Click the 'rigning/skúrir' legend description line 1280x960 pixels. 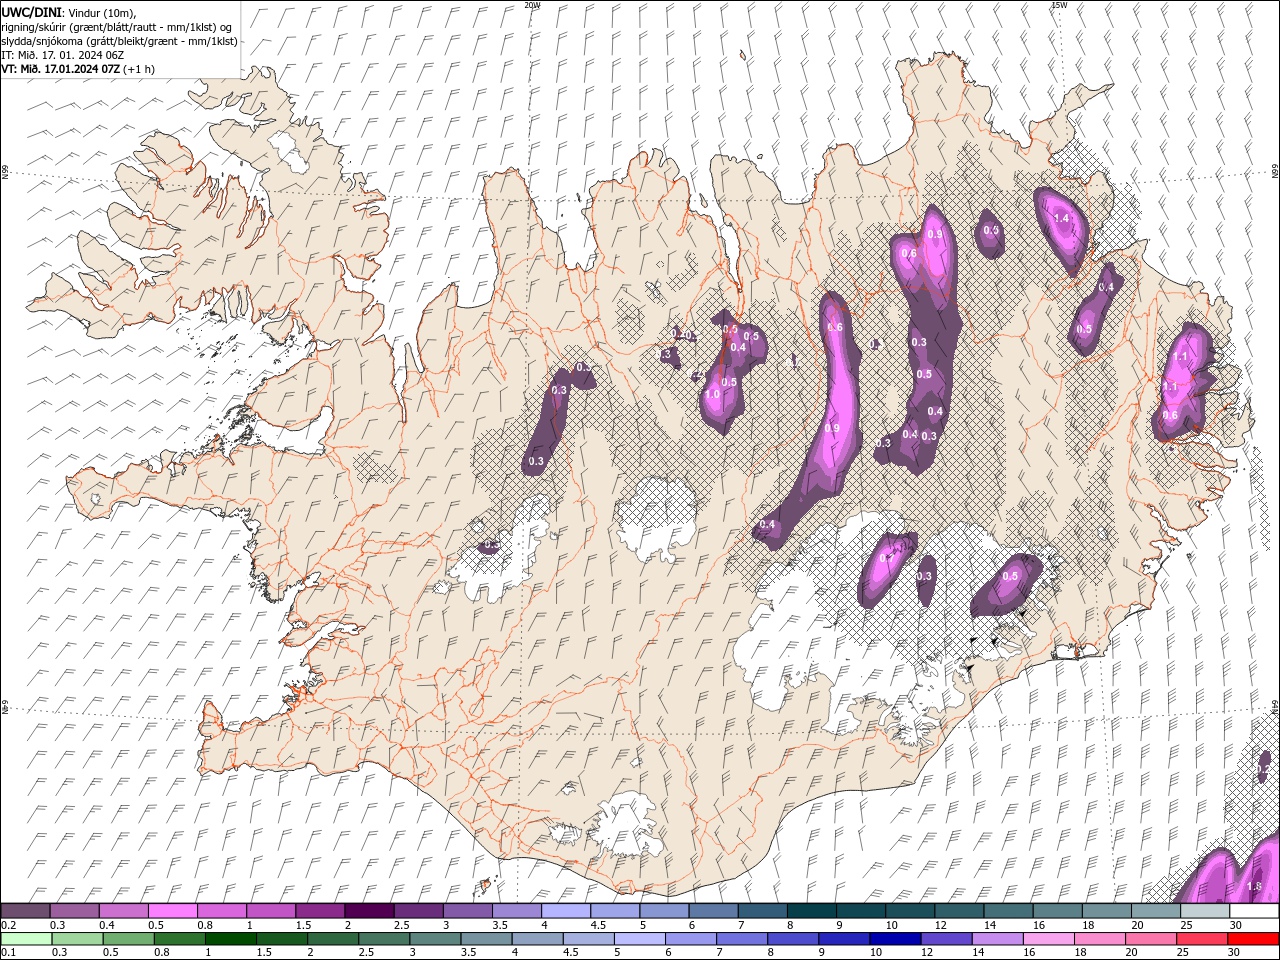(117, 27)
